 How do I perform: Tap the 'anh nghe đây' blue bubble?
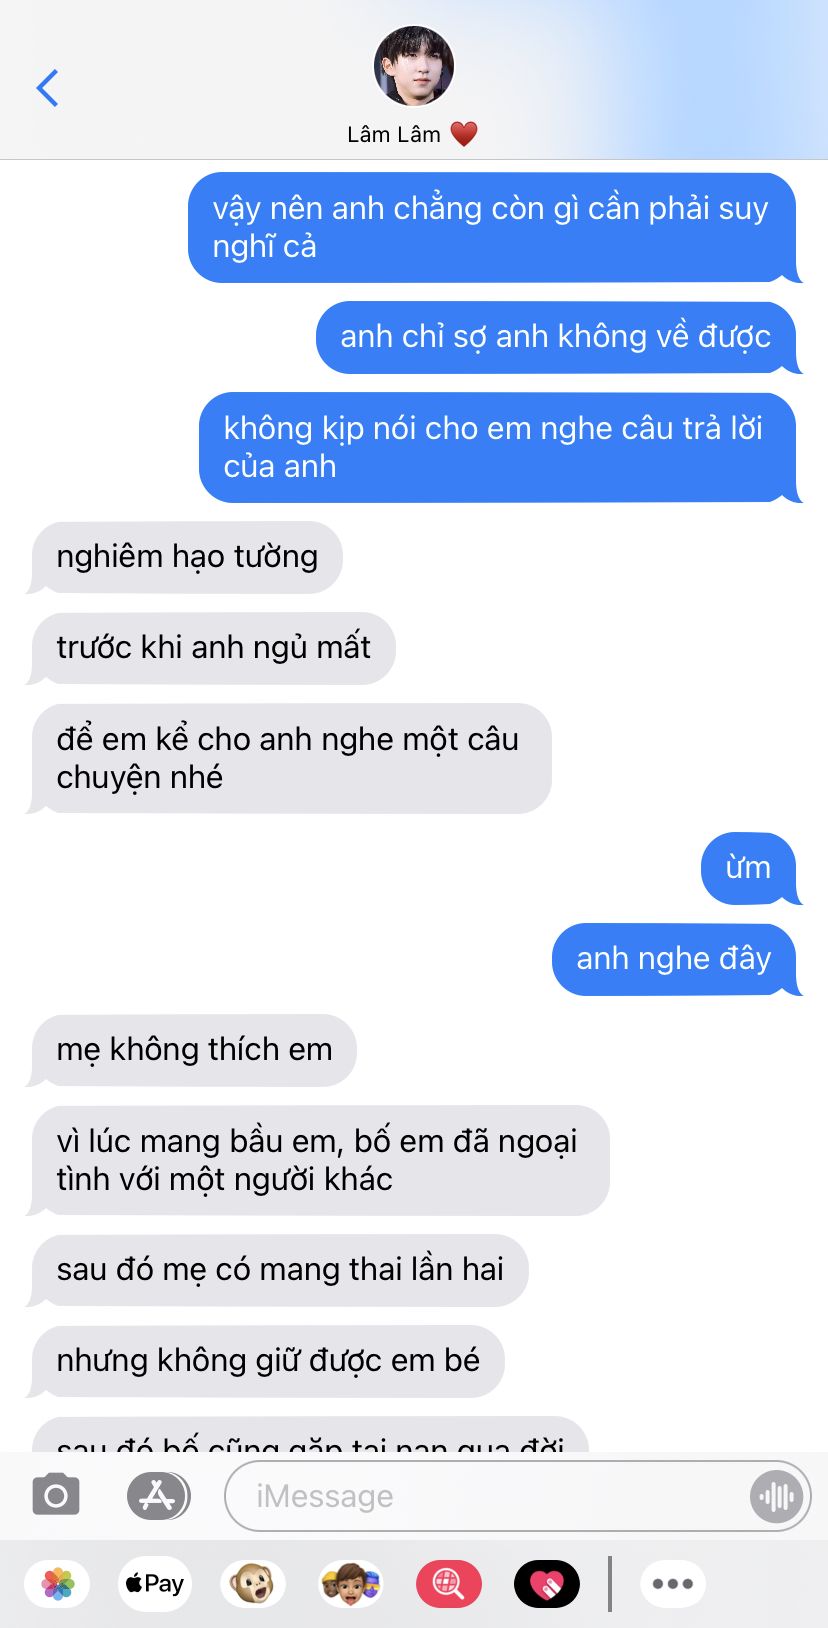[675, 959]
